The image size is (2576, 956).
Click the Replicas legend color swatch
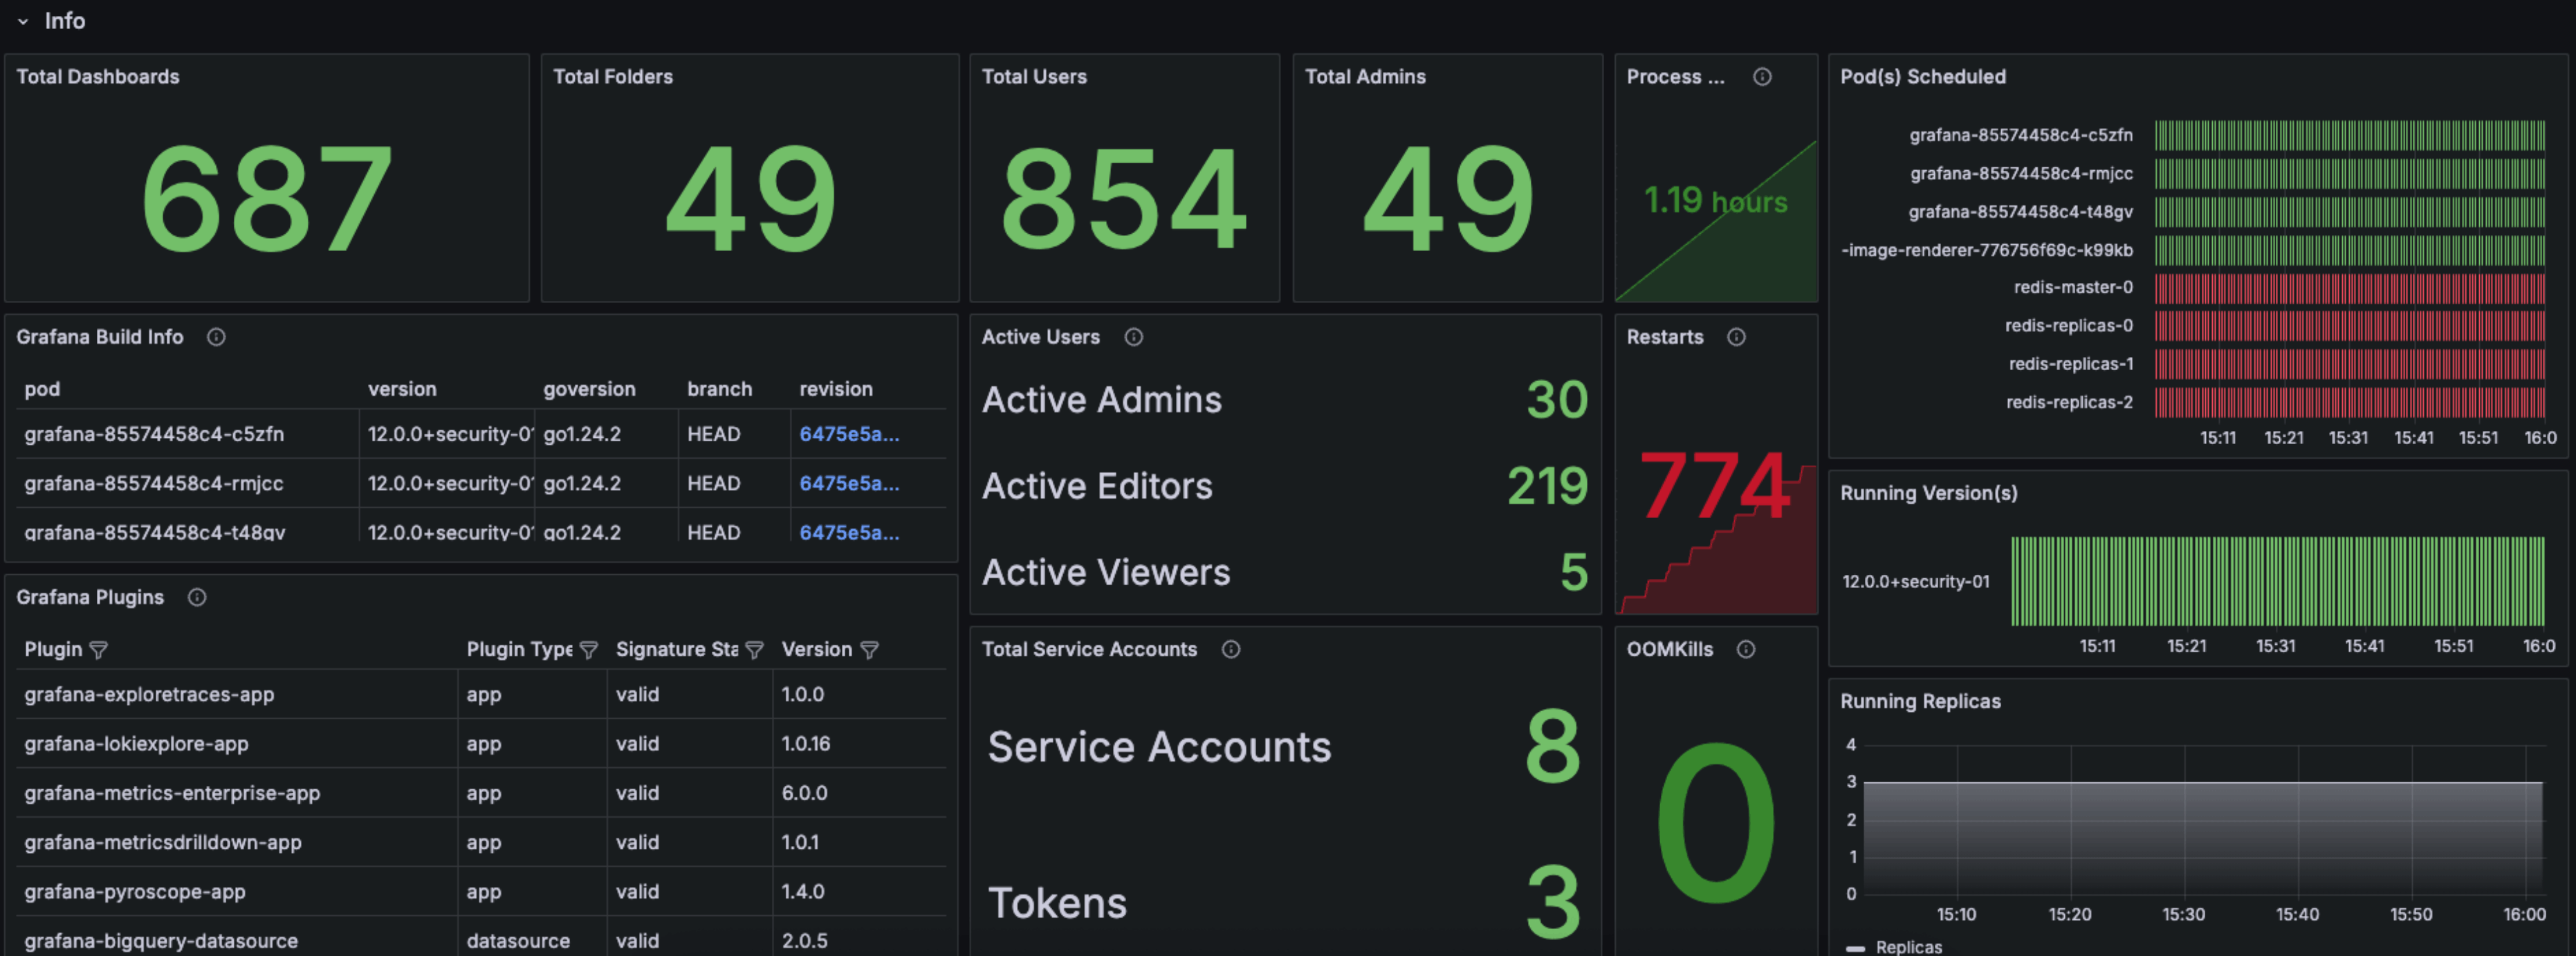[1855, 947]
